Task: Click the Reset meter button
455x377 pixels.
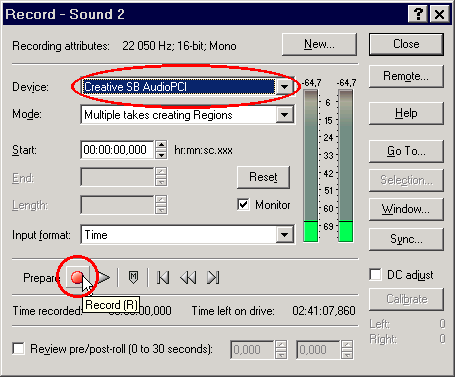Action: [x=263, y=177]
